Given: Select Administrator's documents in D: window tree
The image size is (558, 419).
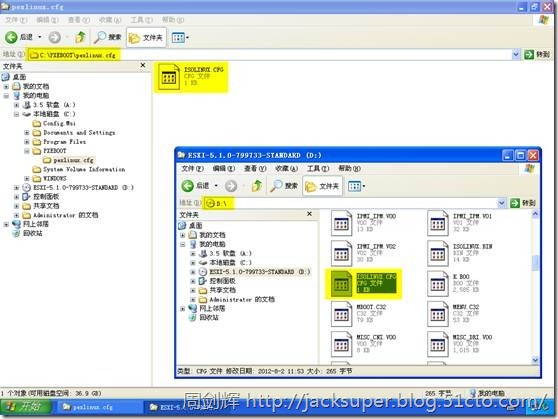Looking at the screenshot, I should [237, 300].
